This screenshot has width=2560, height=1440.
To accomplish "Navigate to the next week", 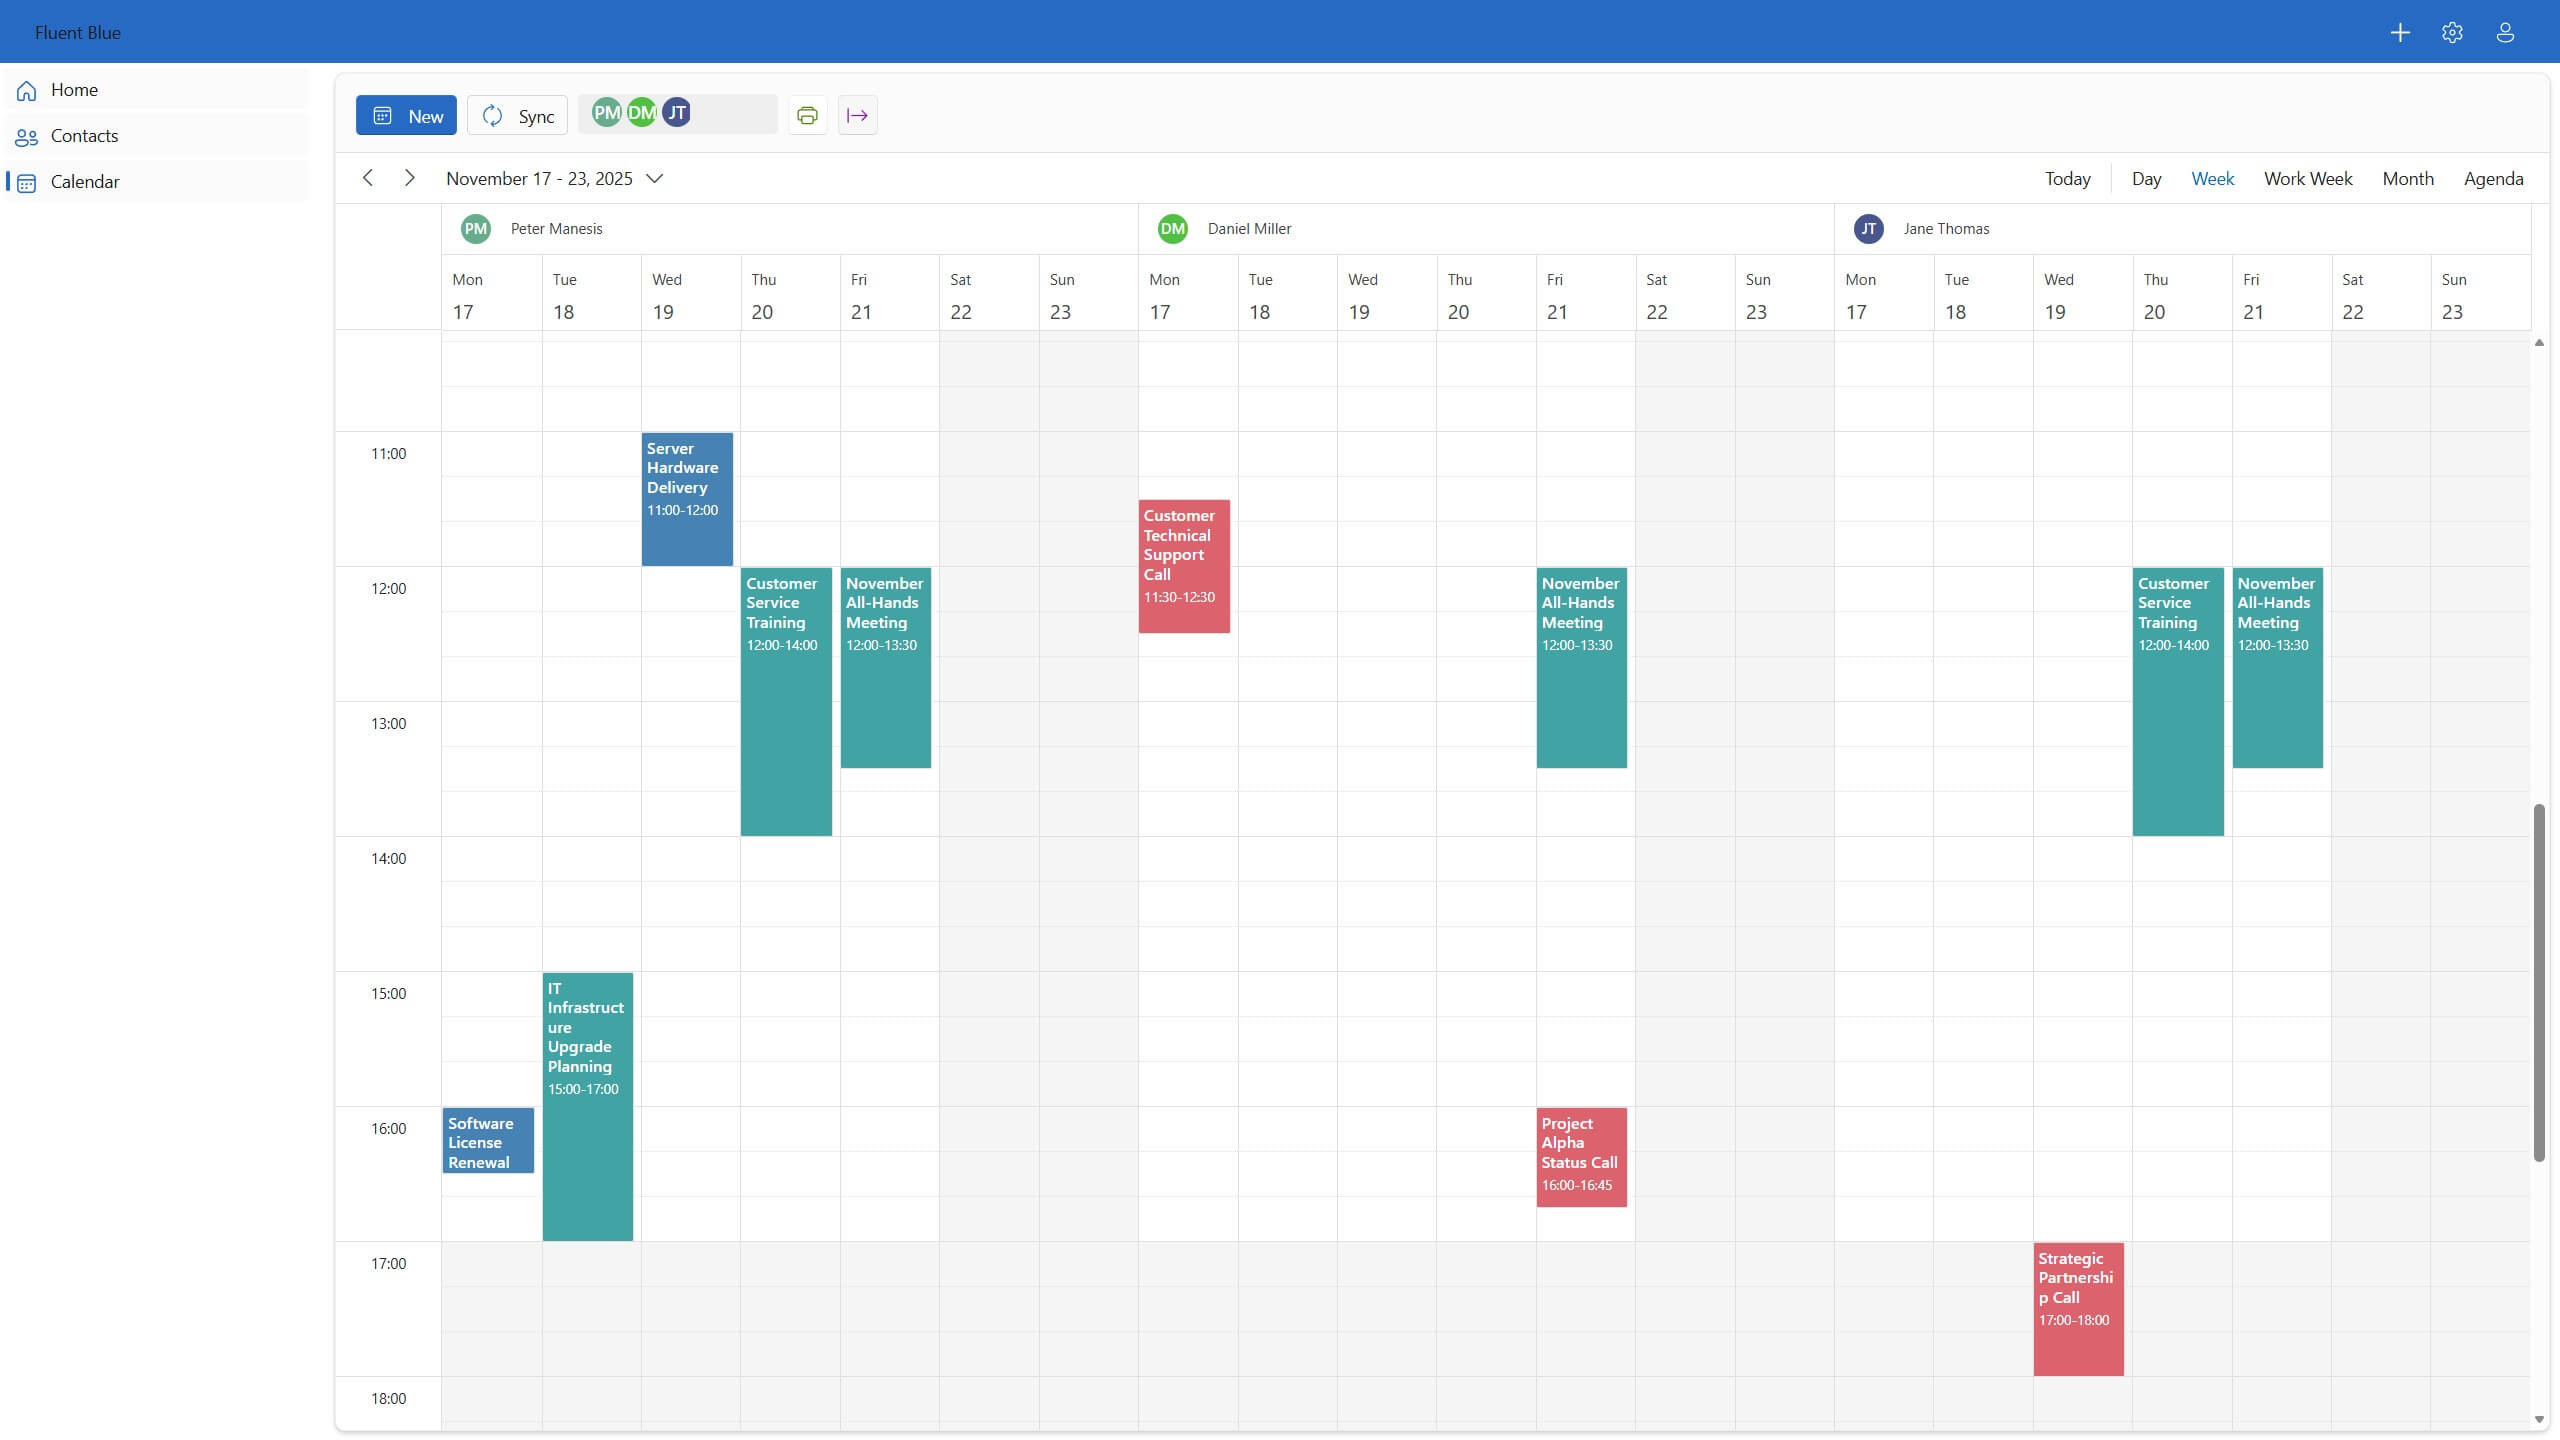I will tap(409, 177).
